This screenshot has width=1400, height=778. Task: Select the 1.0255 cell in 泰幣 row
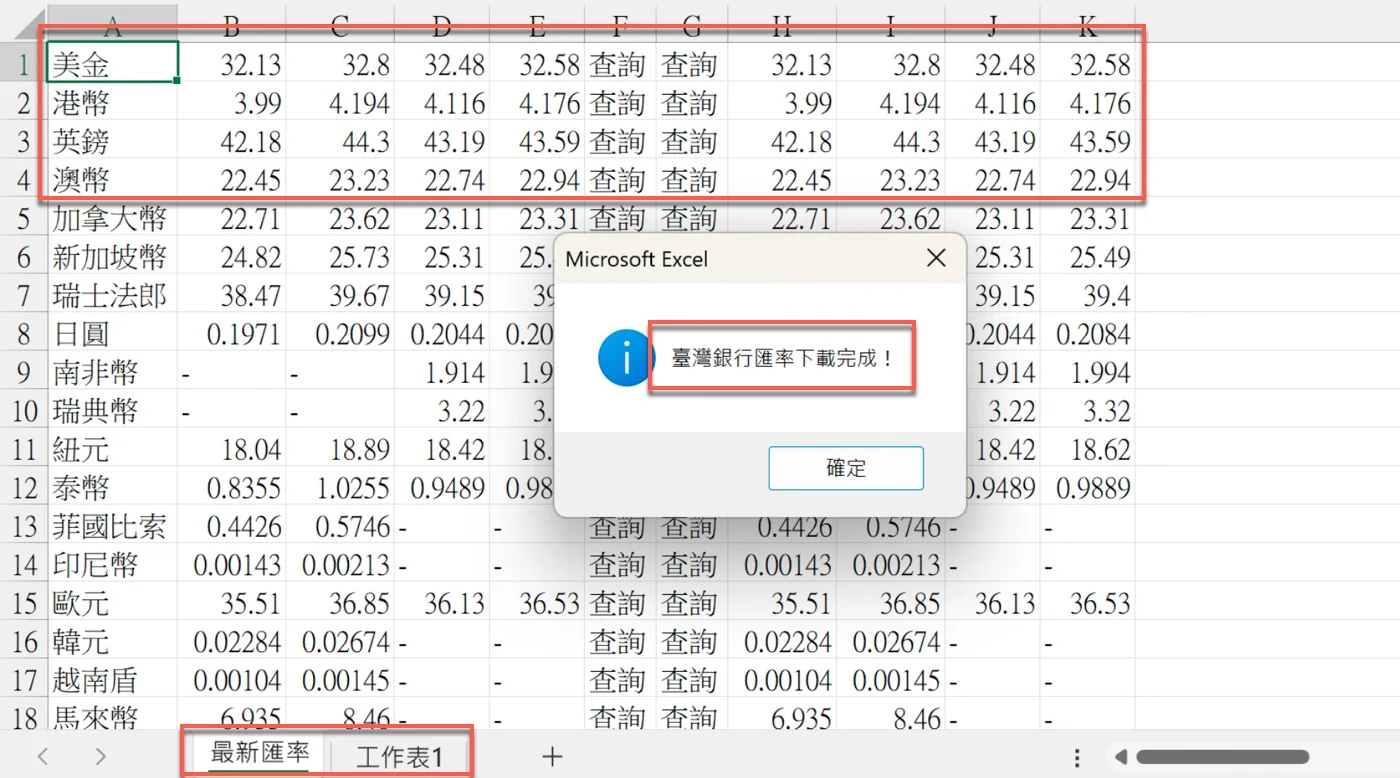(340, 488)
